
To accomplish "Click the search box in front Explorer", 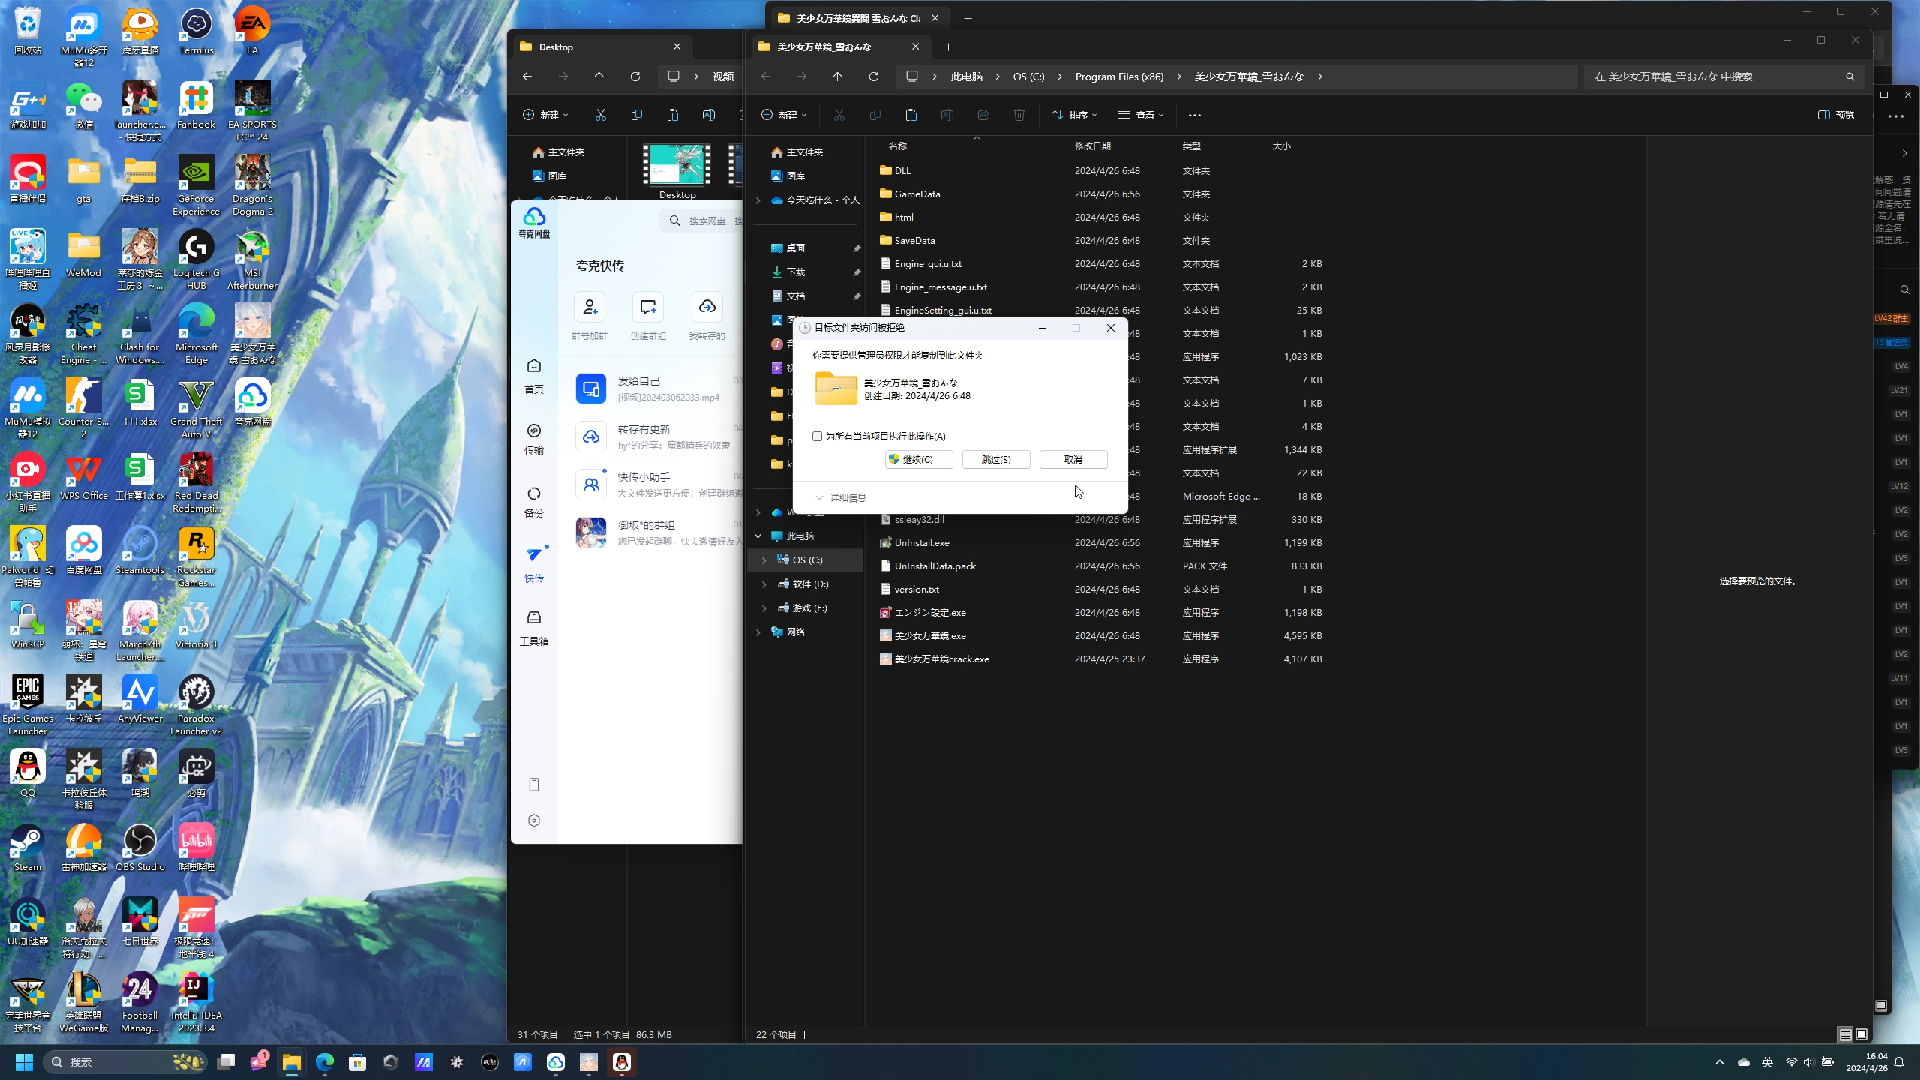I will pyautogui.click(x=1724, y=76).
